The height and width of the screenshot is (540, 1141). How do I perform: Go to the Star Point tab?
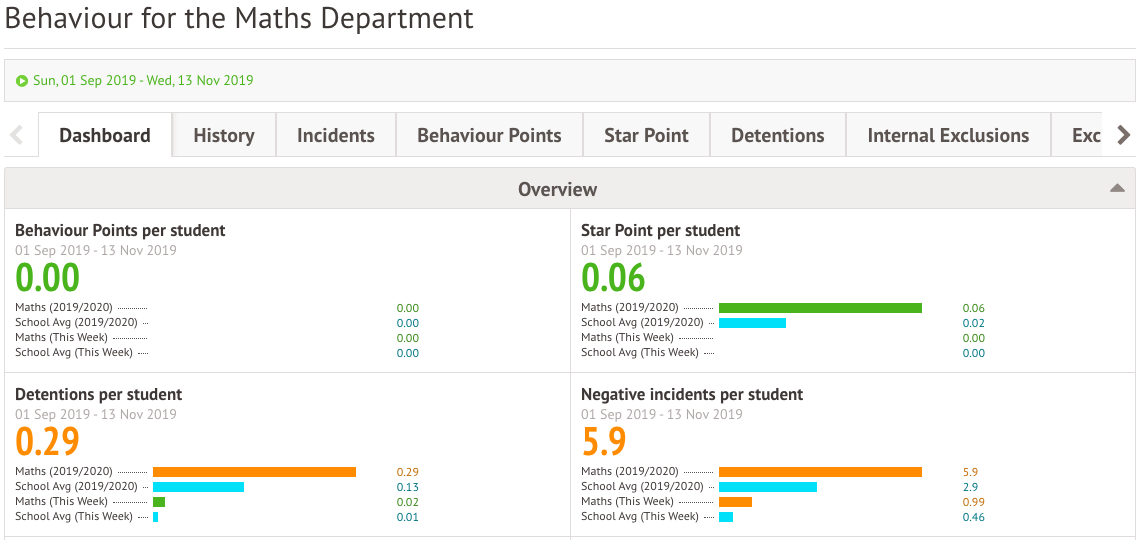[x=646, y=135]
